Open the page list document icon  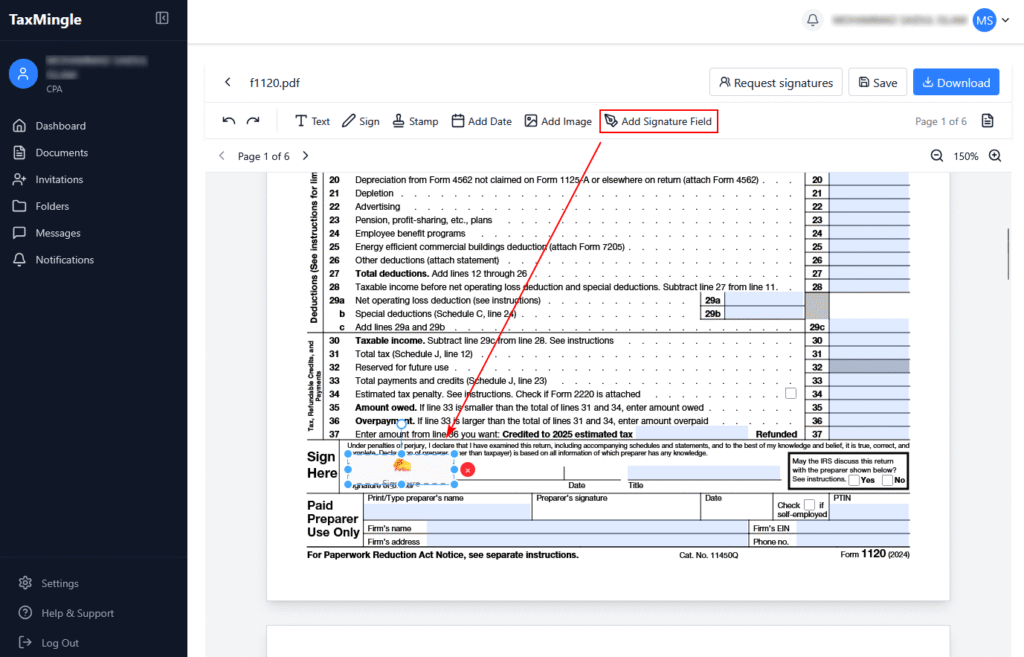pos(987,121)
